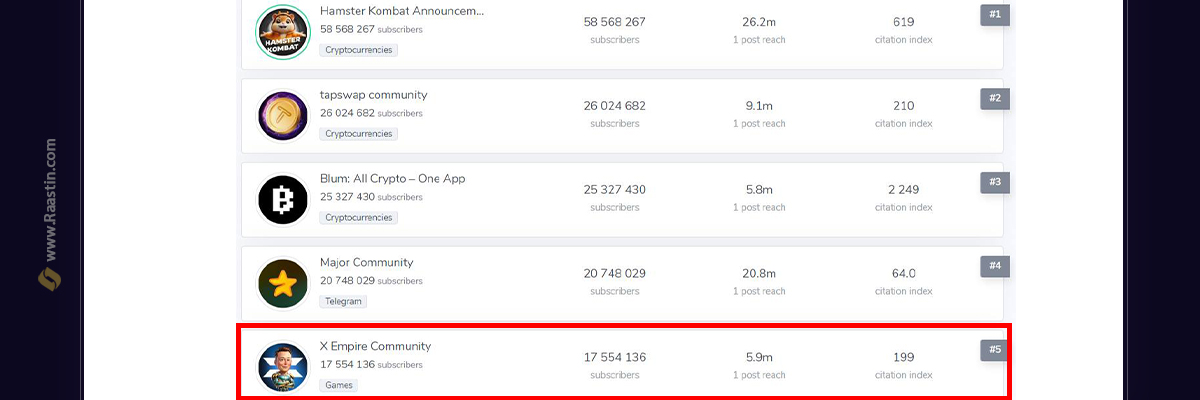Screen dimensions: 1200x400
Task: Open the Hamster Kombat Announcement channel title
Action: coord(402,11)
